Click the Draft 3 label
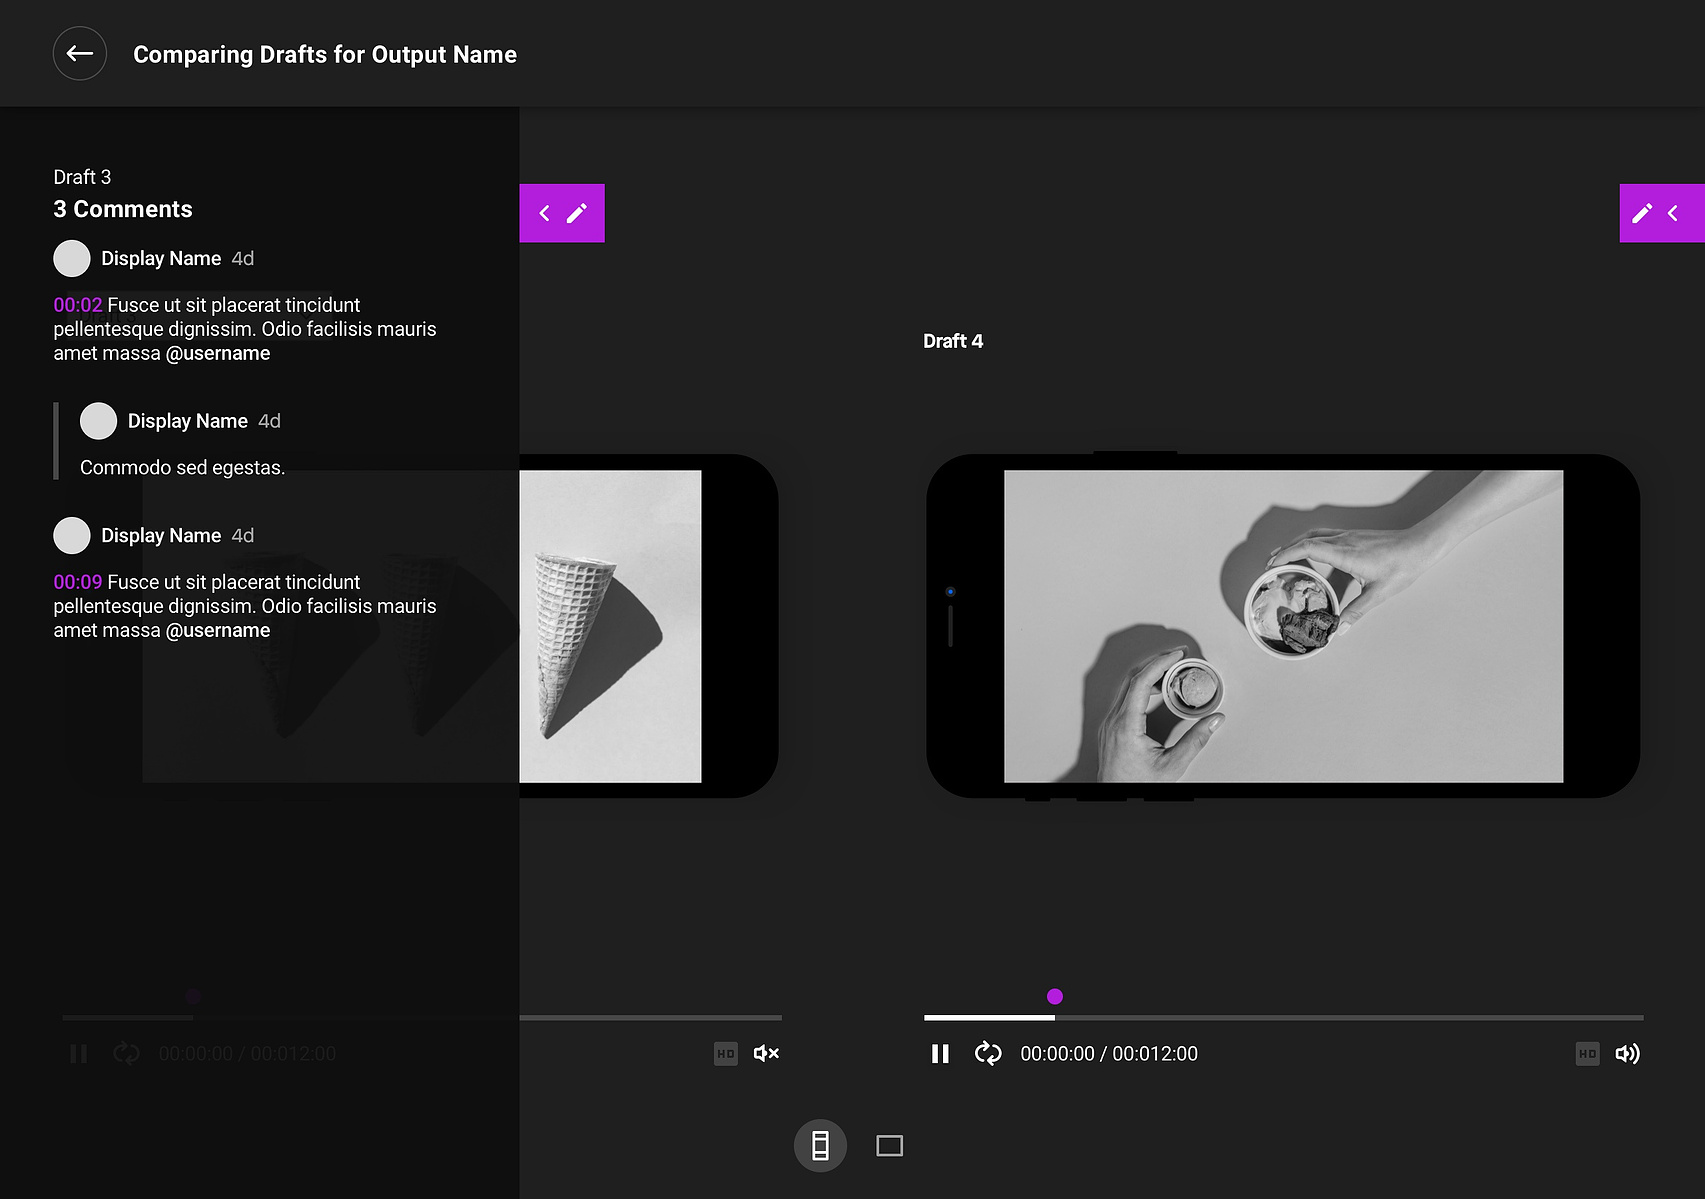Viewport: 1705px width, 1199px height. 82,177
